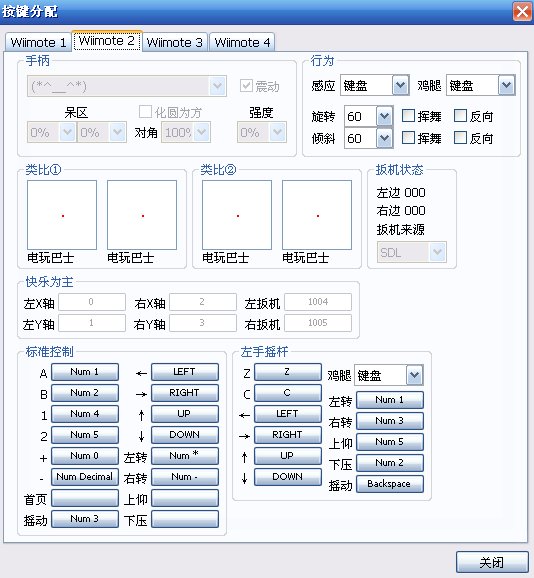Click the UP mapping in 标准控制

coord(185,414)
